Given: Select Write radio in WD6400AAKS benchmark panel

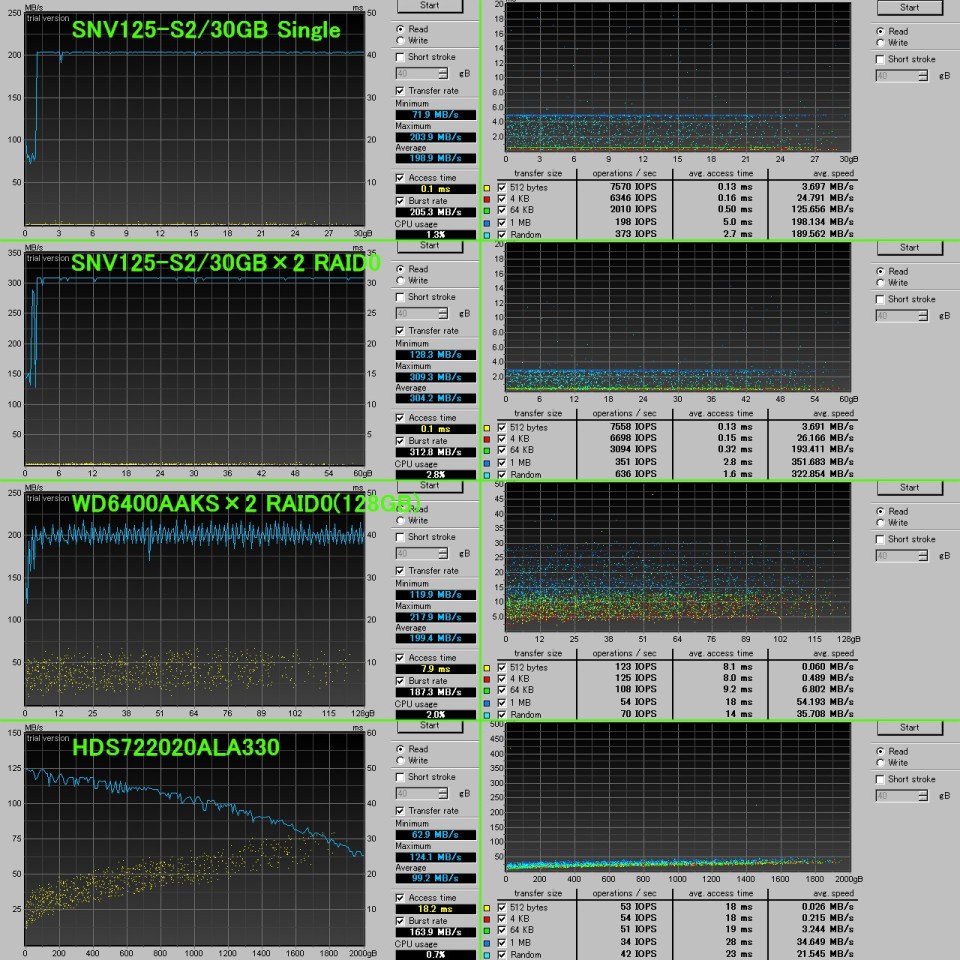Looking at the screenshot, I should point(400,520).
